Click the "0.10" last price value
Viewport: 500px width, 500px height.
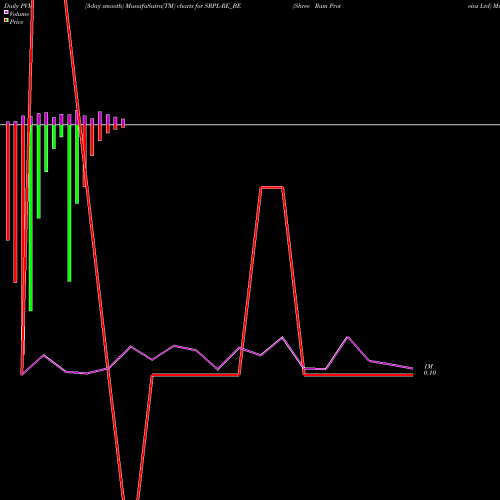(430, 373)
